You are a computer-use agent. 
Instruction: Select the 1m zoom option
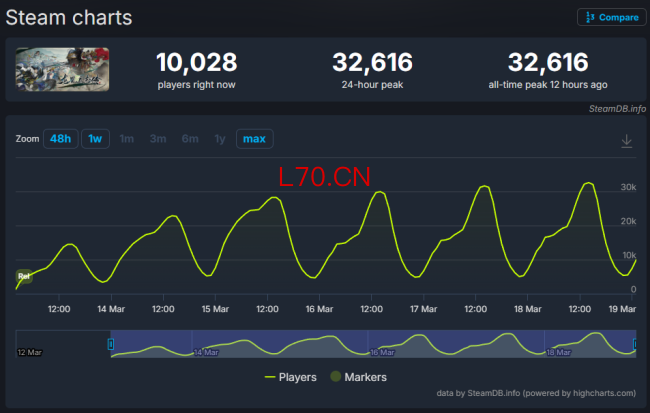(126, 138)
